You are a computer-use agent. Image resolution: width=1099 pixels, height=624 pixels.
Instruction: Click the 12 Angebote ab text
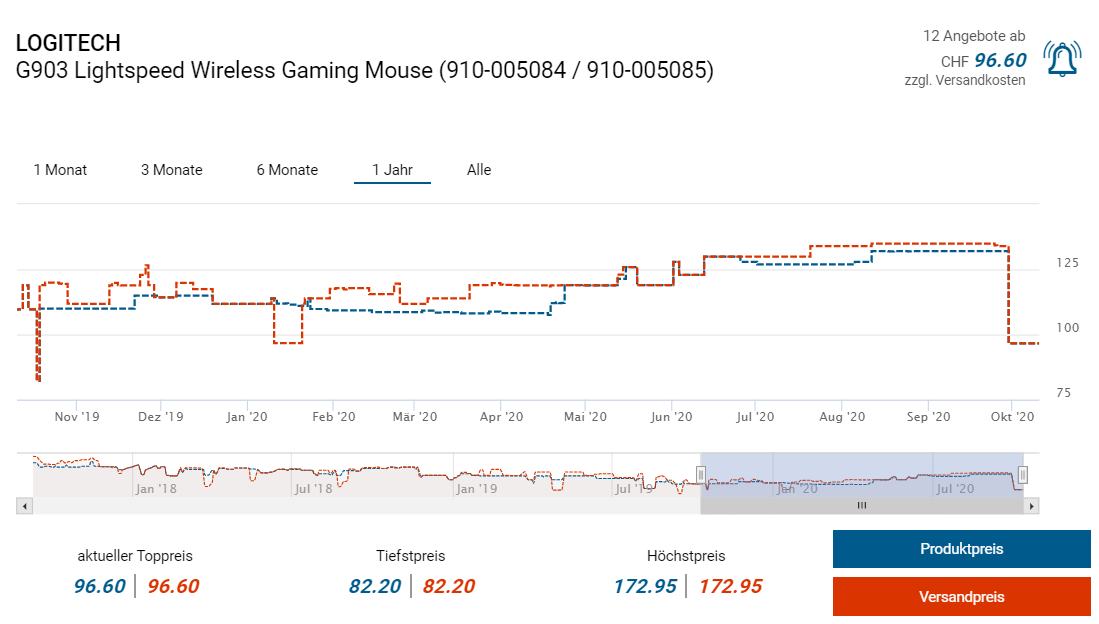point(973,36)
